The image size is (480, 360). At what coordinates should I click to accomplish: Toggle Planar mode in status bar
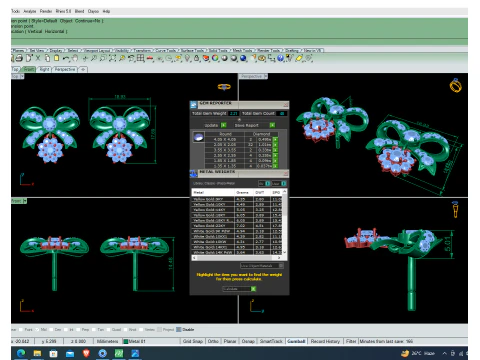click(x=230, y=341)
